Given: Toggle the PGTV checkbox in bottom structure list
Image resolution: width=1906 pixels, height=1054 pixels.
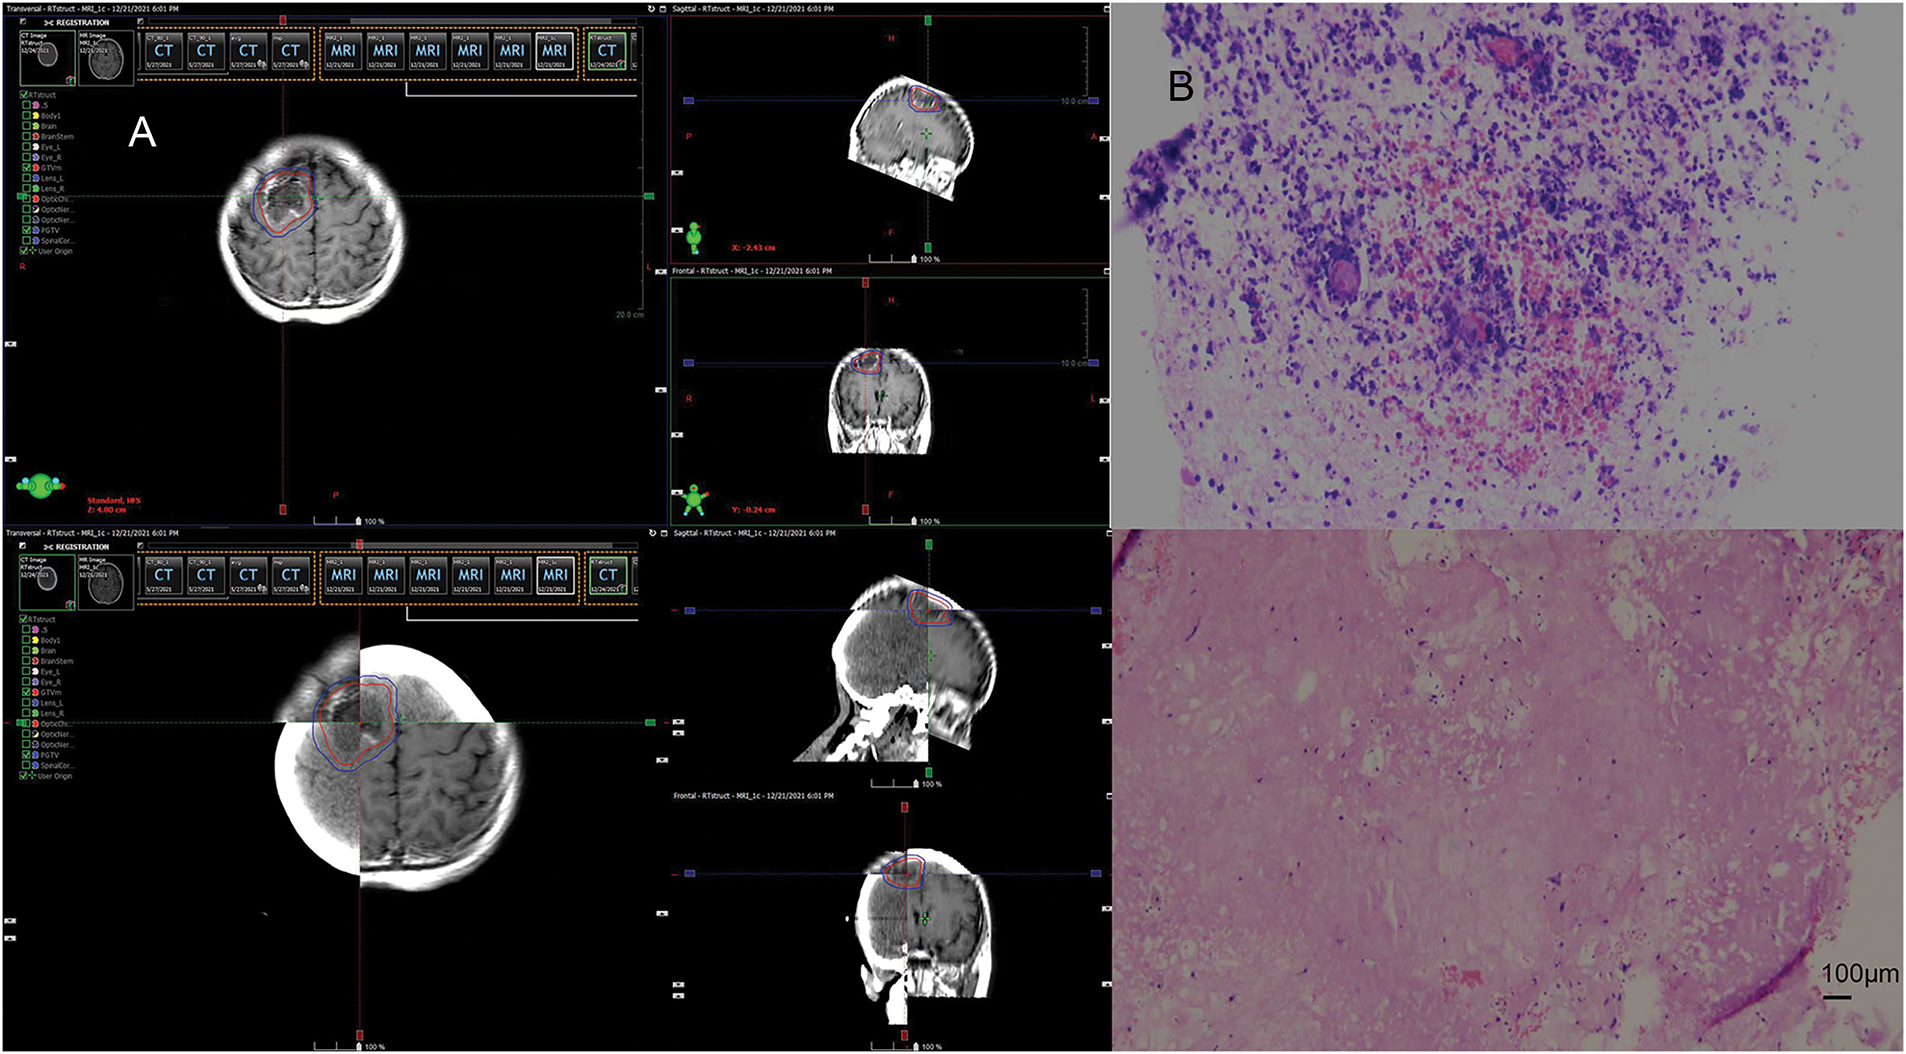Looking at the screenshot, I should click(26, 755).
